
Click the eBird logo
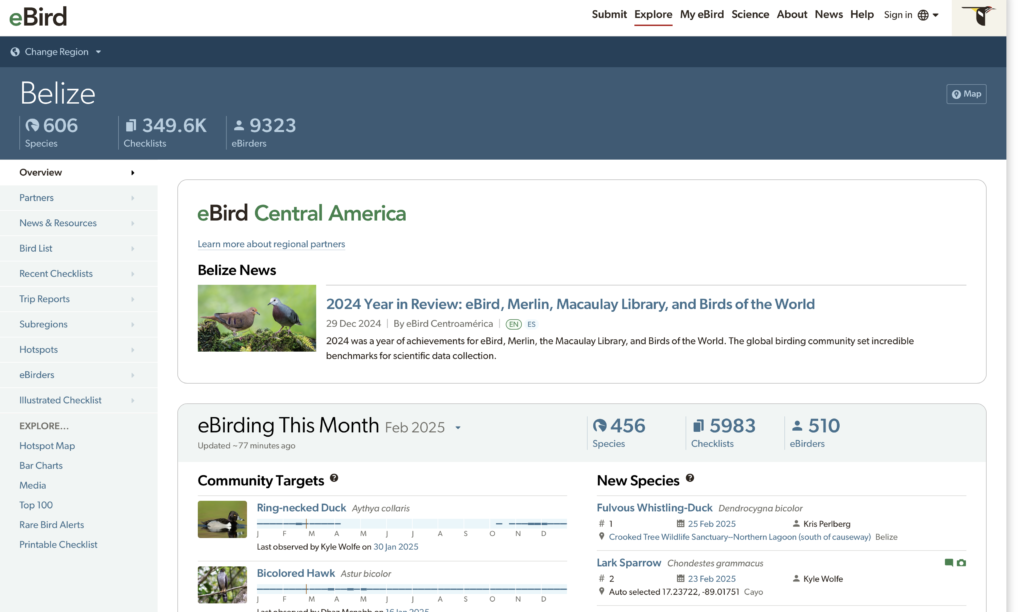[x=38, y=16]
